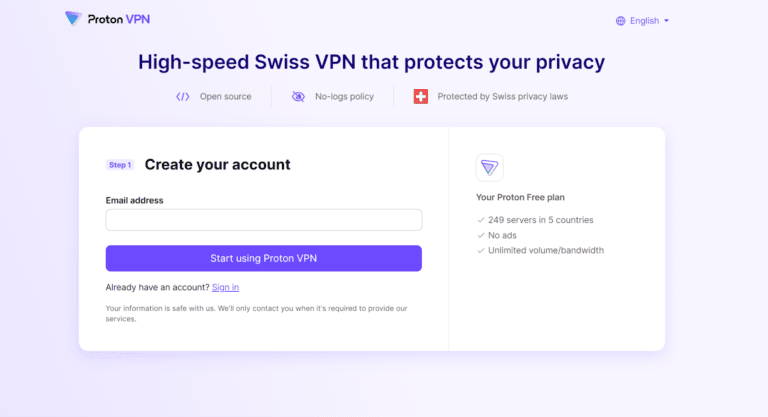Click the Email address input field
The width and height of the screenshot is (768, 417).
pyautogui.click(x=264, y=220)
